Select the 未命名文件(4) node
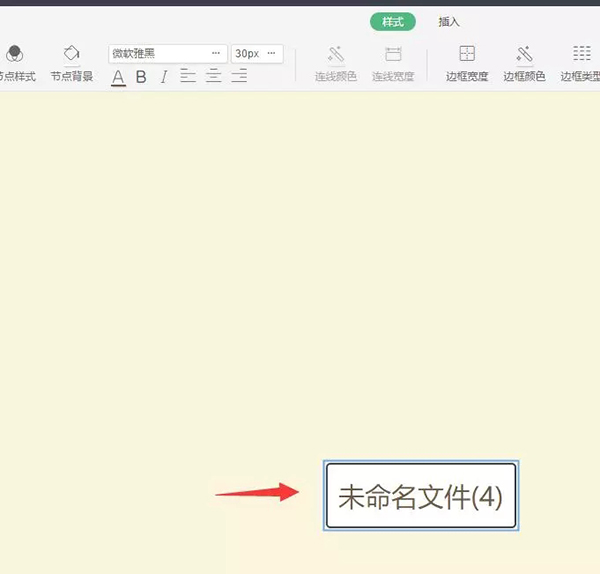 421,496
